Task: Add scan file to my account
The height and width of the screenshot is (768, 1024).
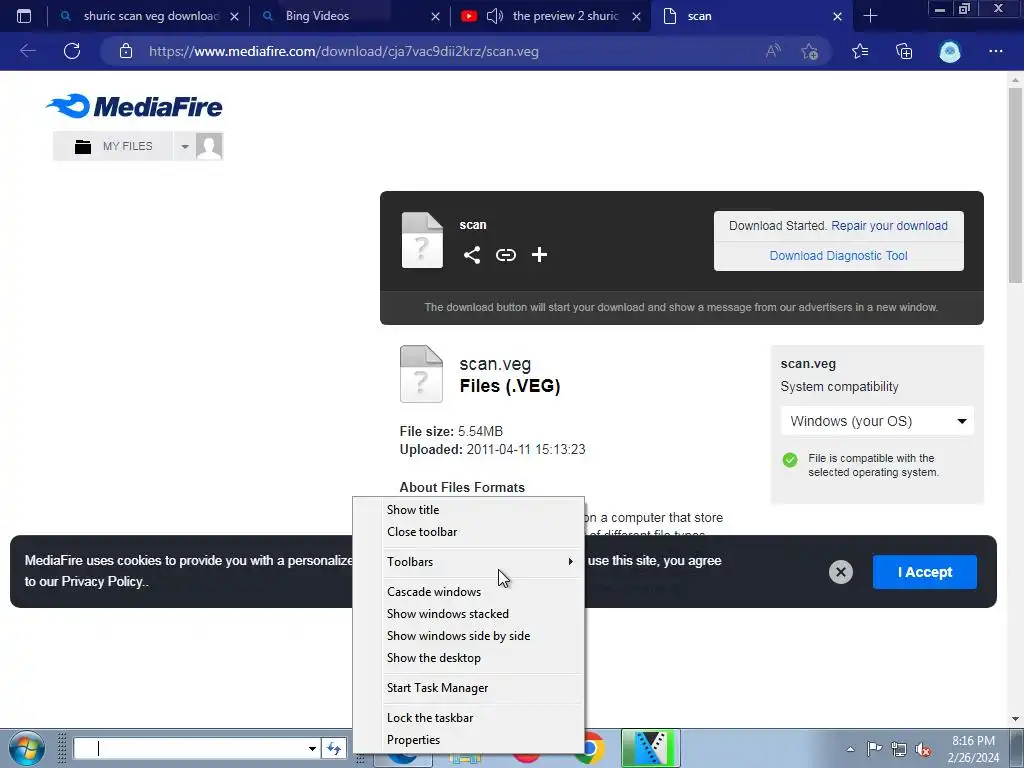Action: click(539, 255)
